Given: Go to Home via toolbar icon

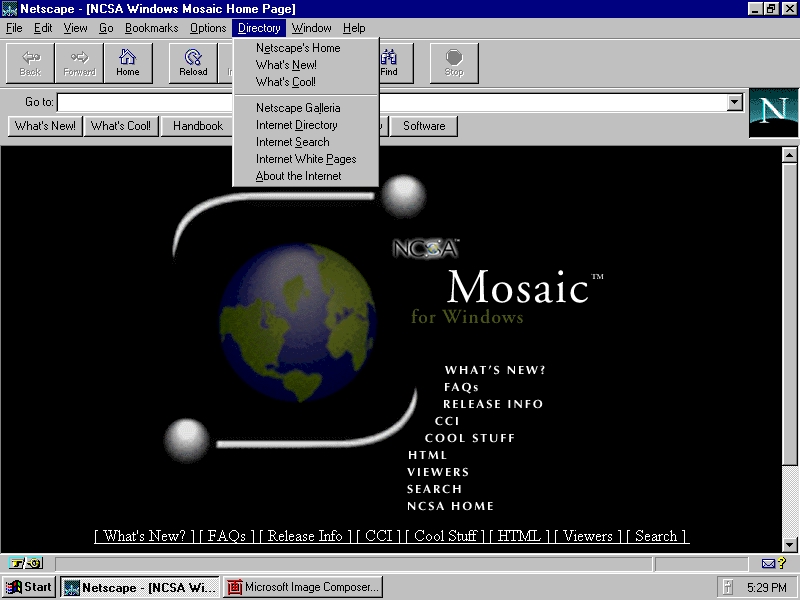Looking at the screenshot, I should coord(128,63).
